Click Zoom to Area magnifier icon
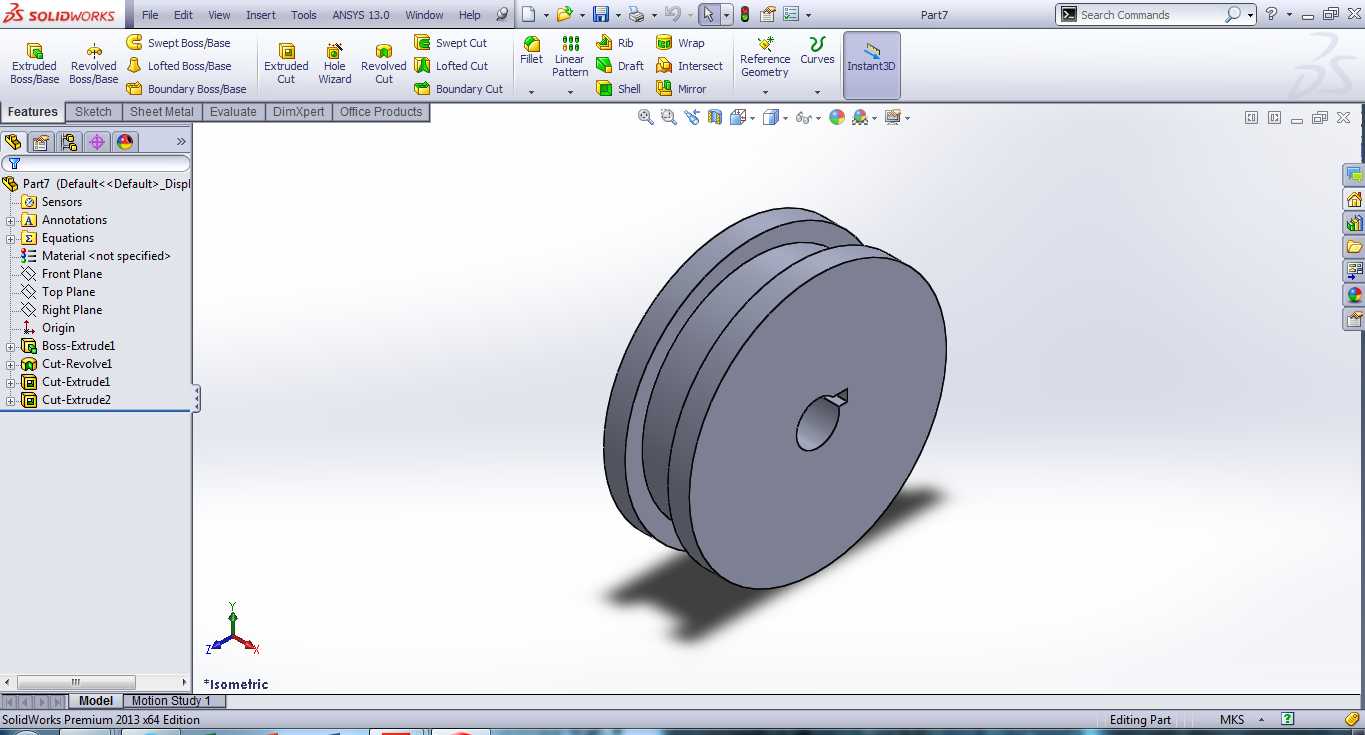 click(x=669, y=117)
